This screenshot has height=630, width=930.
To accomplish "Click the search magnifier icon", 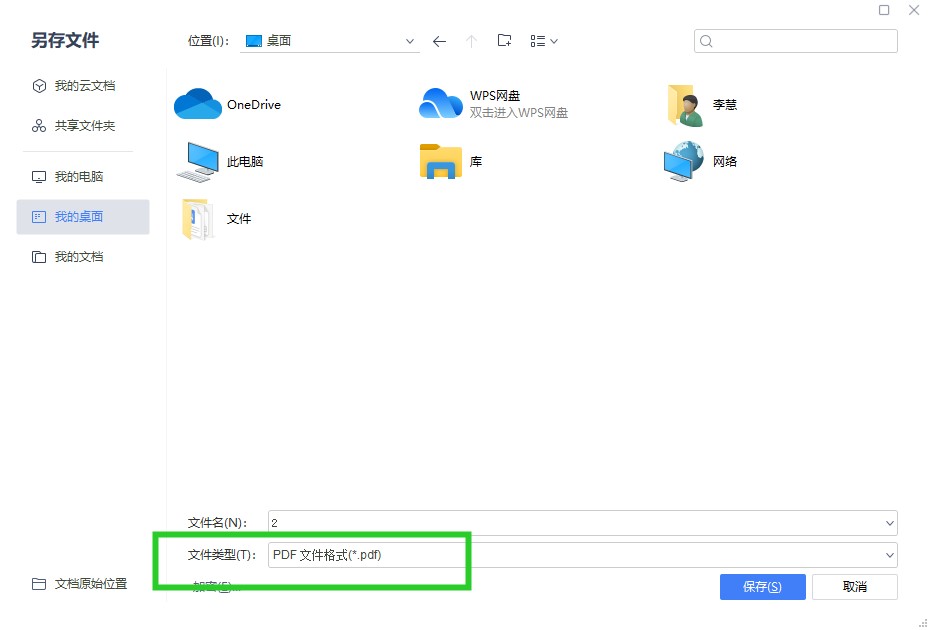I will click(706, 41).
